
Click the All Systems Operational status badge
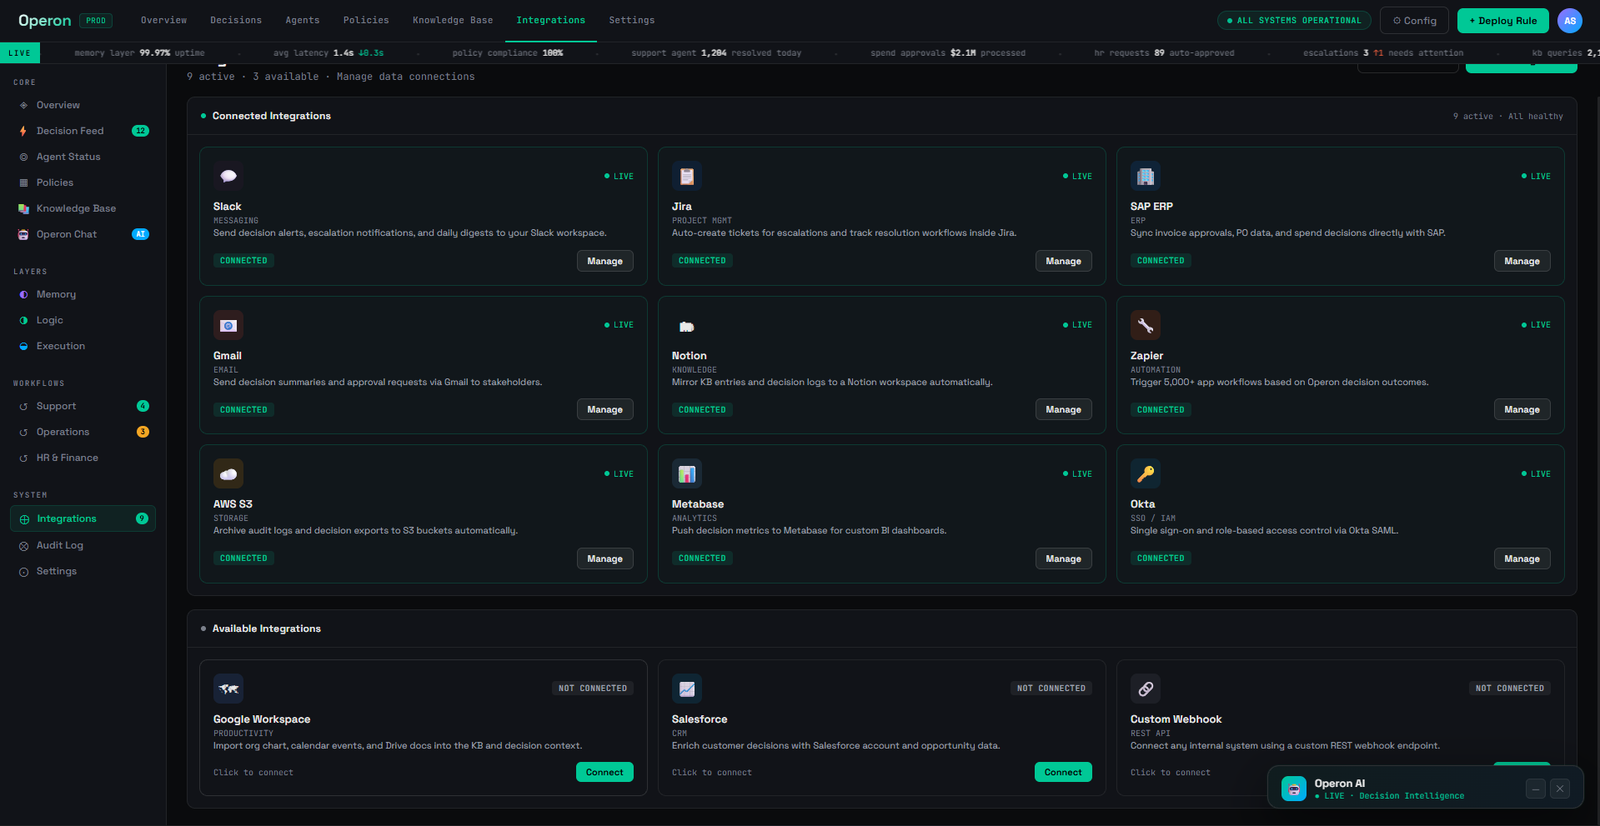pyautogui.click(x=1294, y=20)
